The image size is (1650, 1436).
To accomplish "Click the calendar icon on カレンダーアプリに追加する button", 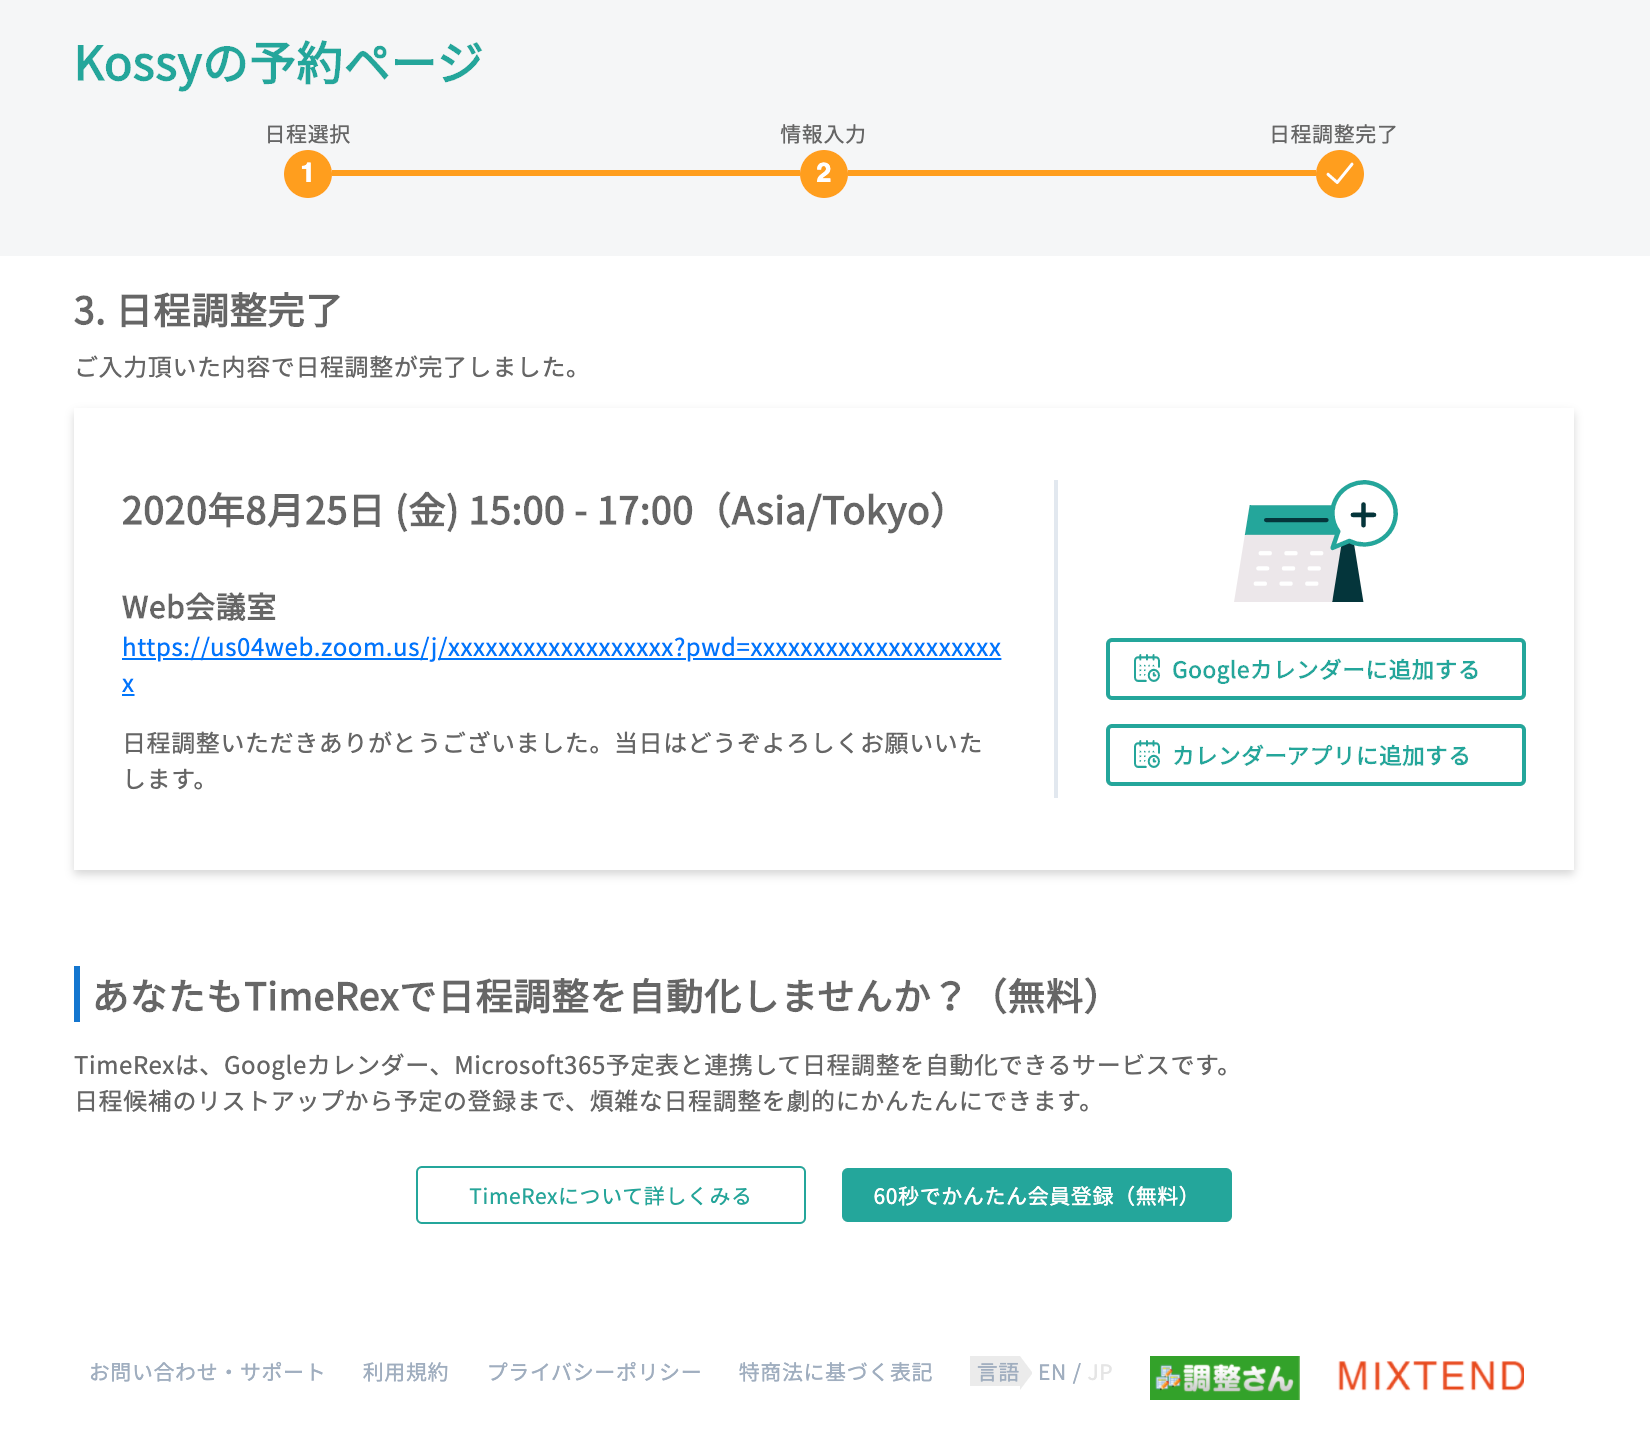I will (x=1146, y=755).
